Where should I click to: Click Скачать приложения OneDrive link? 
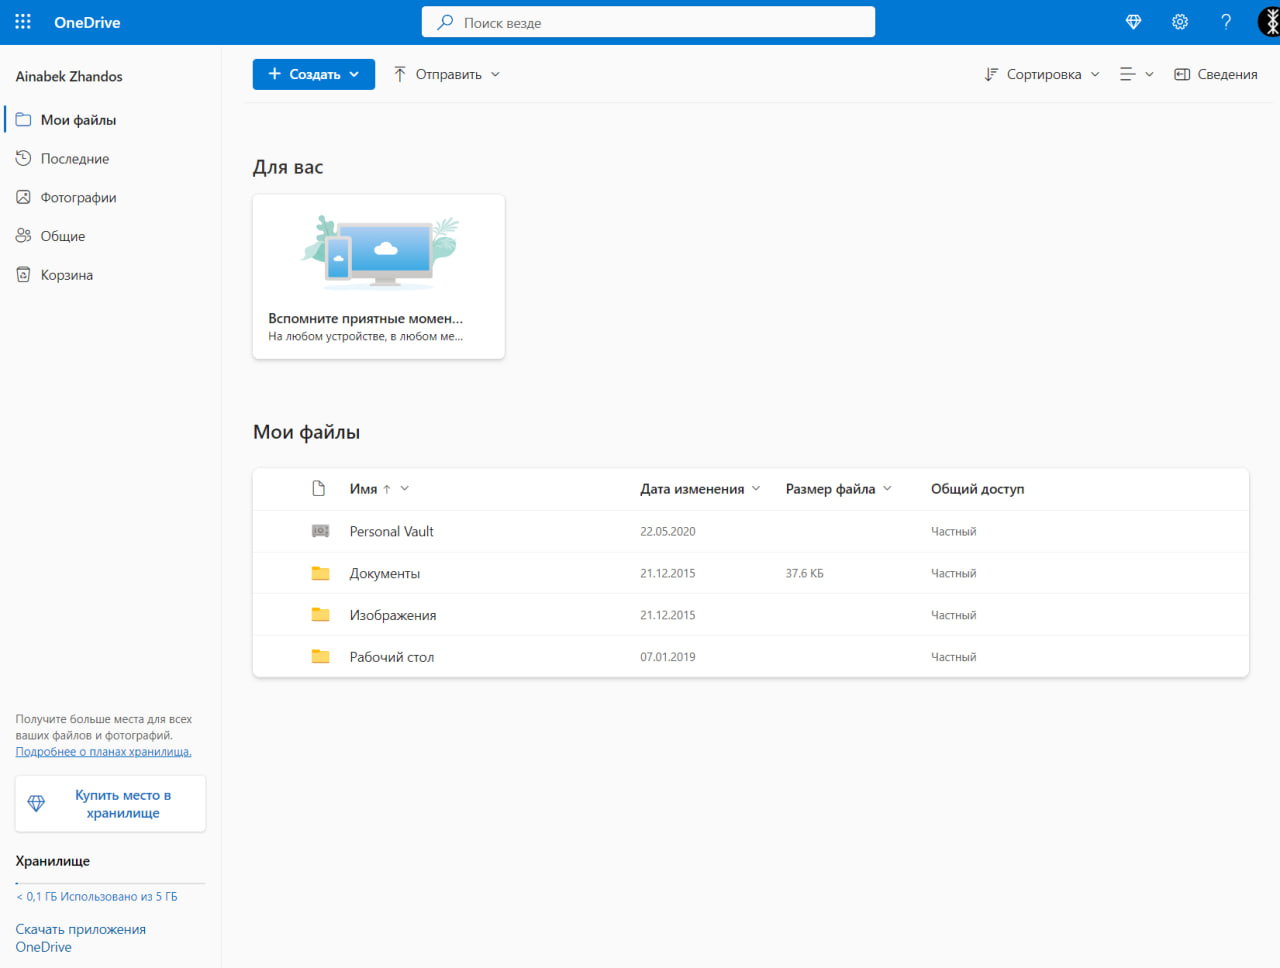81,938
